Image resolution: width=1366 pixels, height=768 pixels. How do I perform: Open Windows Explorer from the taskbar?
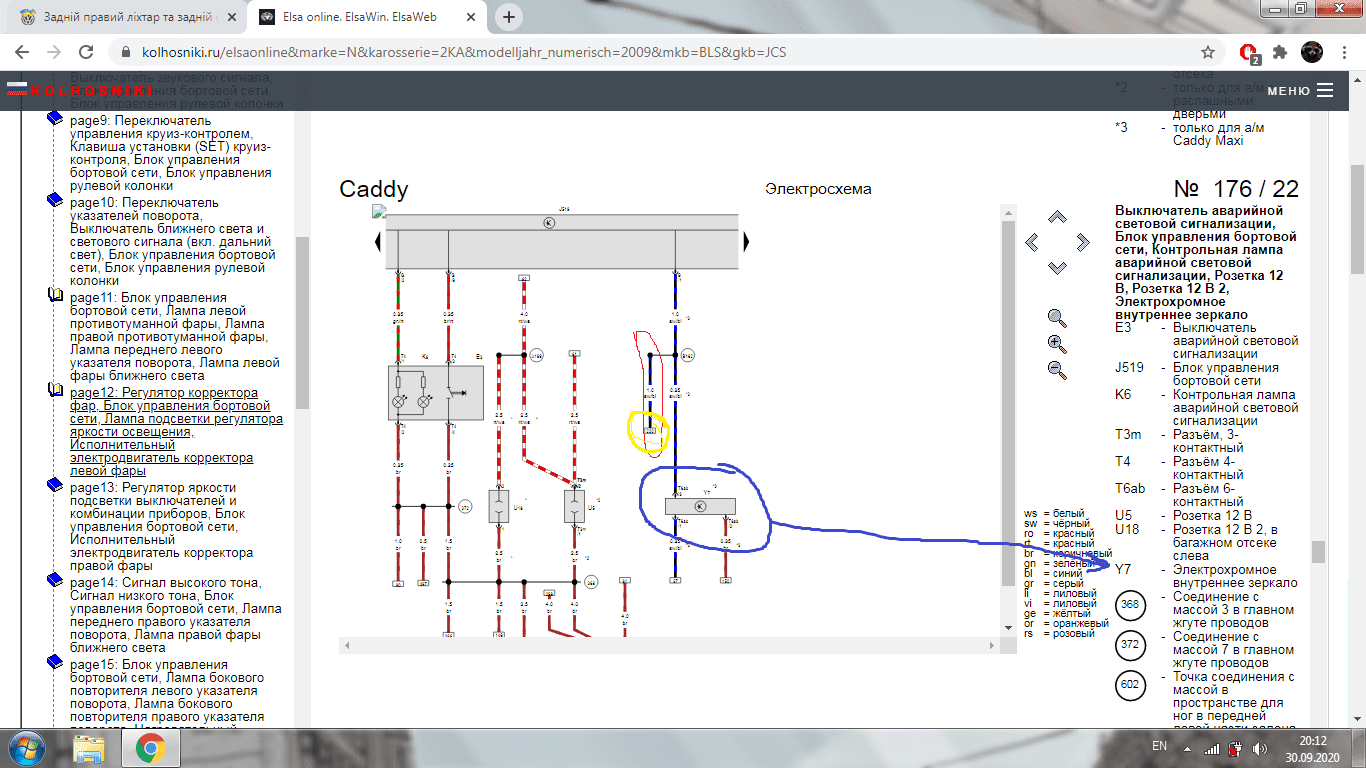coord(89,748)
